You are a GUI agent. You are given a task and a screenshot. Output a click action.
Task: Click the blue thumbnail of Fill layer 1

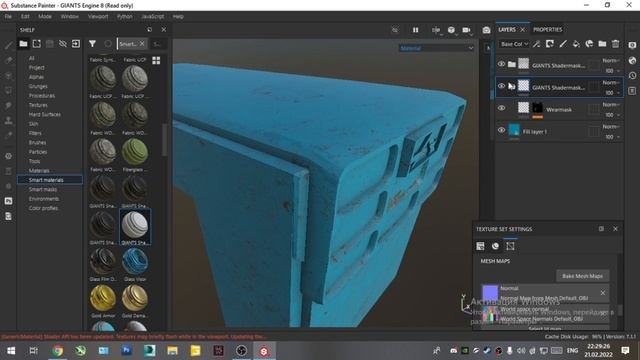click(514, 130)
